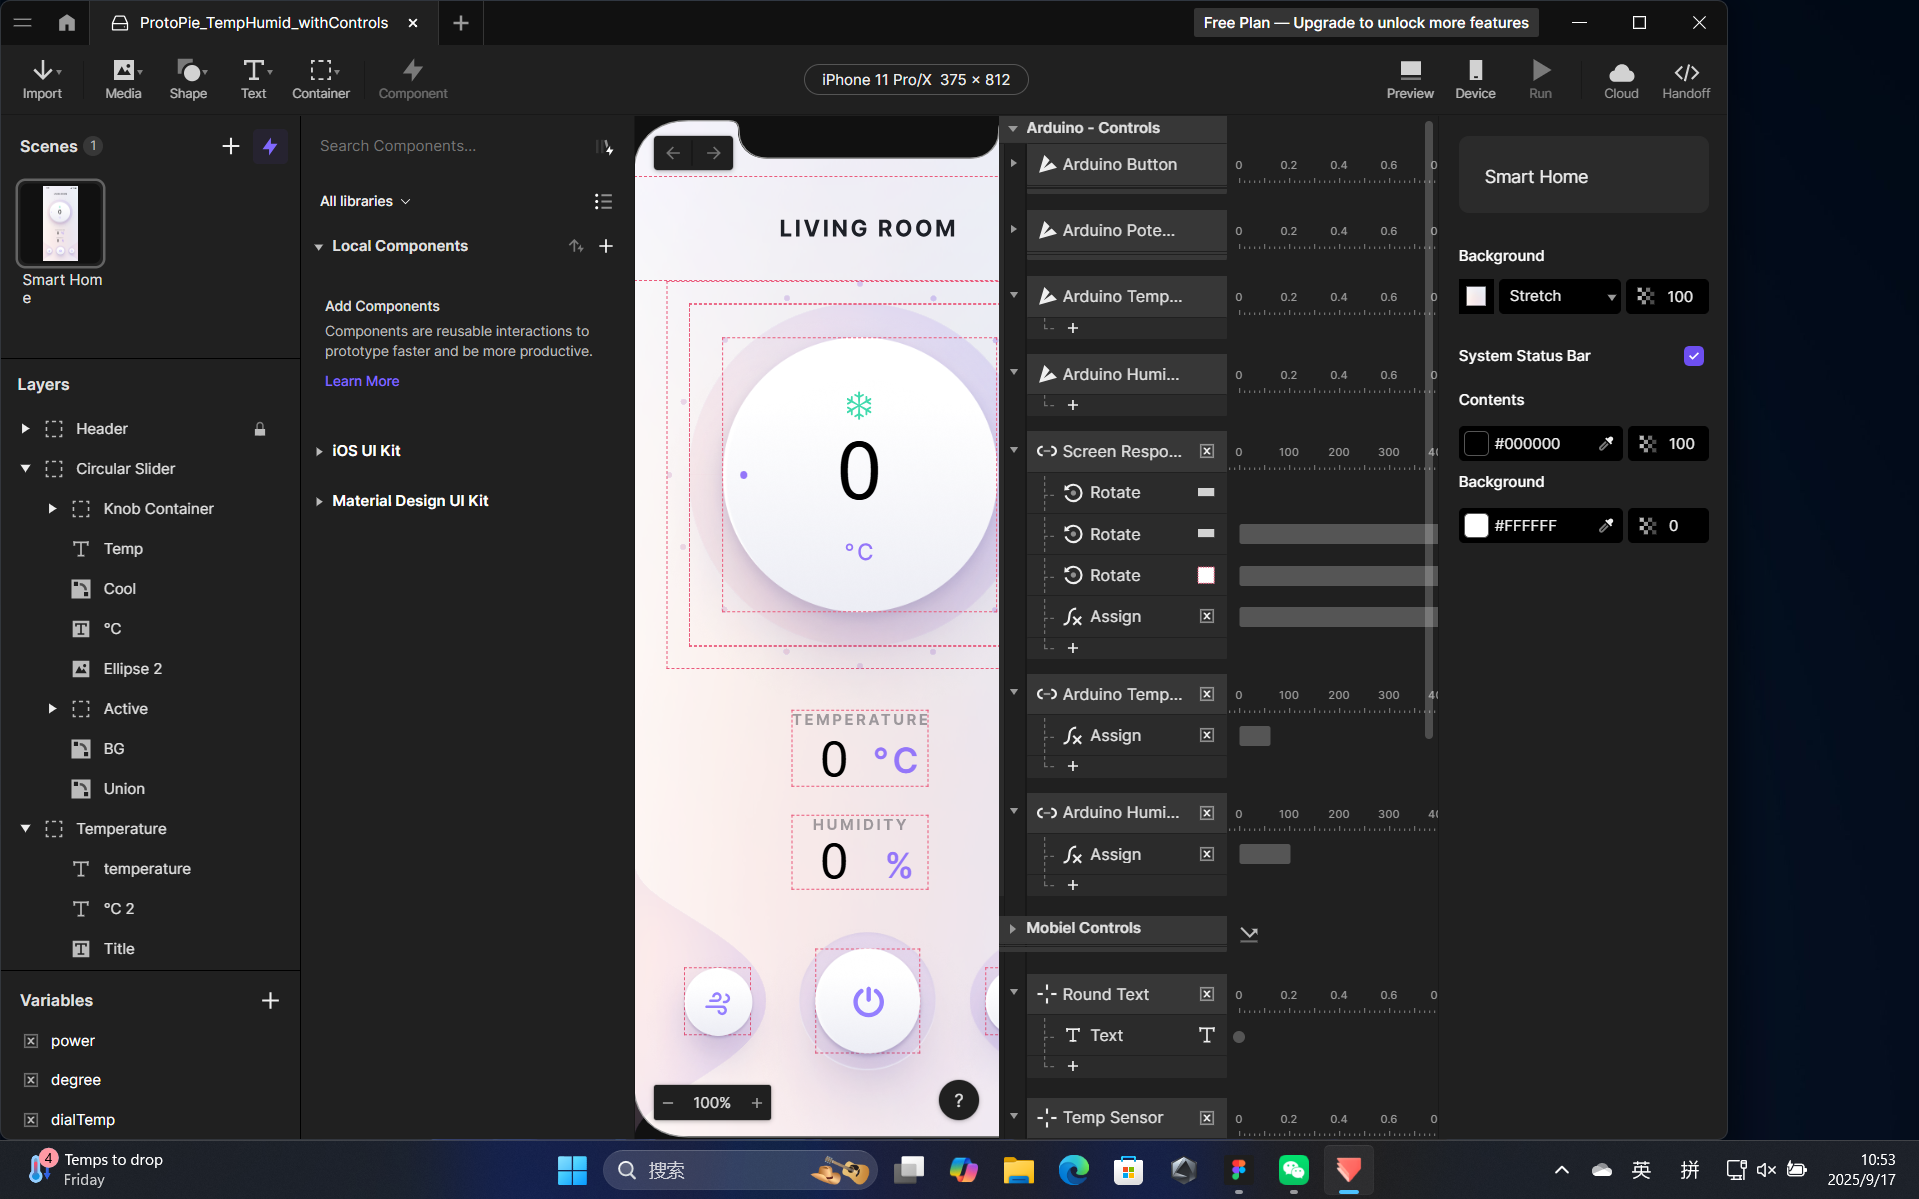Open the Media import tool

point(122,79)
